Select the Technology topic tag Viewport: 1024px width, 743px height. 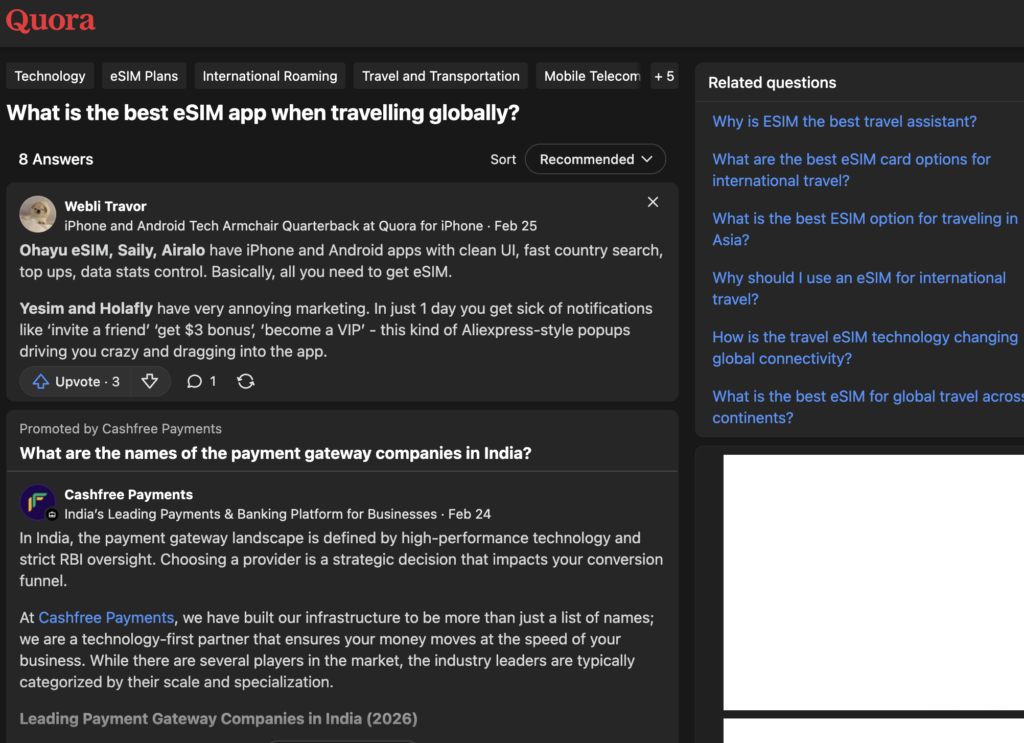pos(50,76)
